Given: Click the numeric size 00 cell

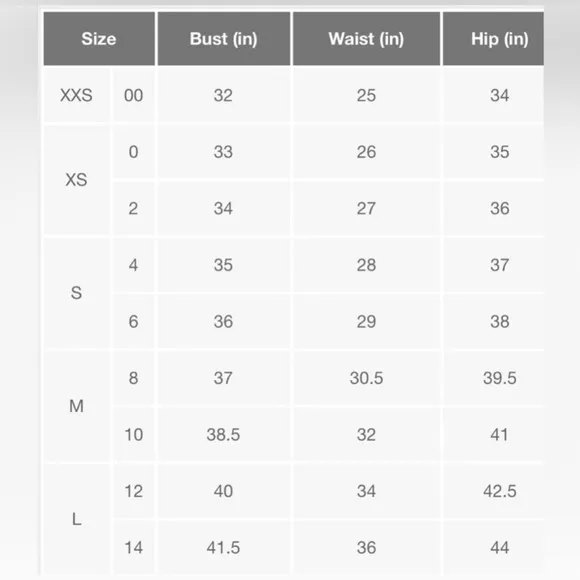Looking at the screenshot, I should point(134,95).
